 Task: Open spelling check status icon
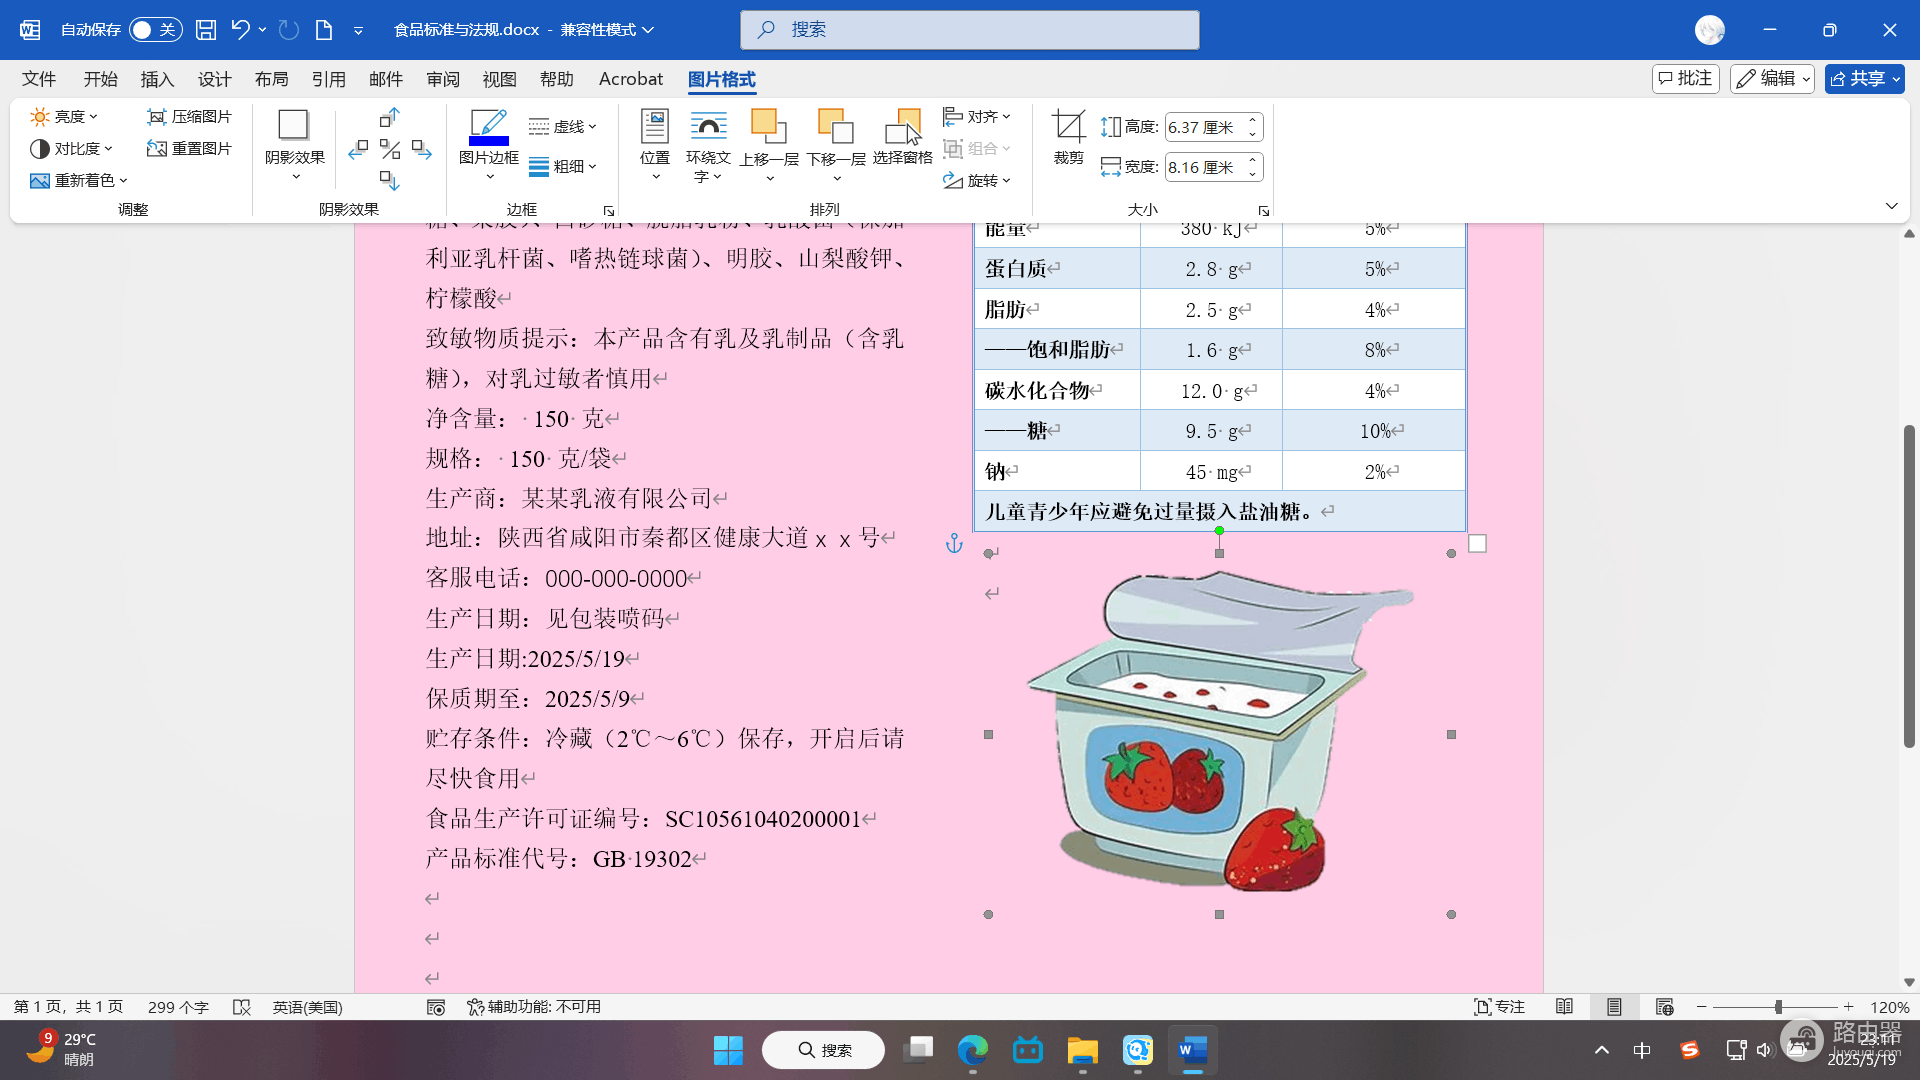click(242, 1007)
